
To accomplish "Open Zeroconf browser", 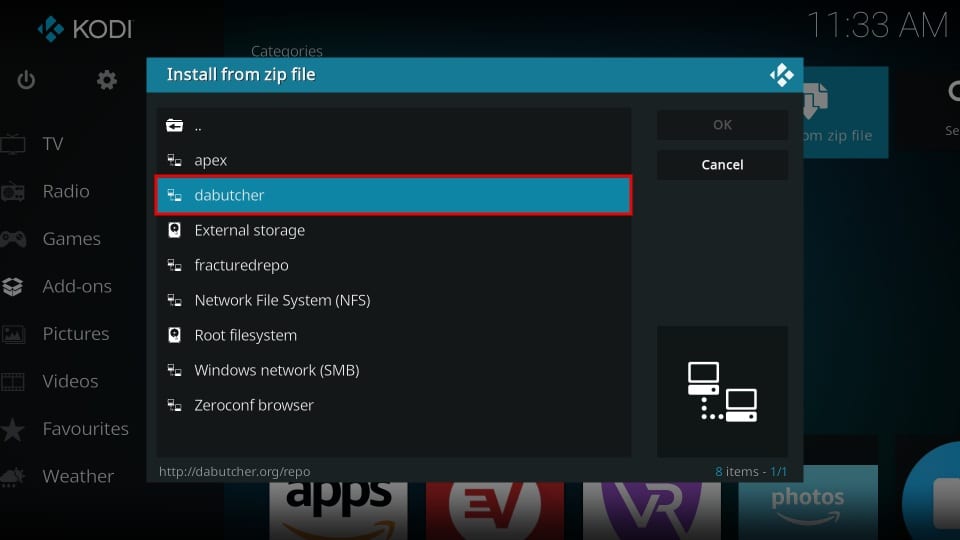I will pos(394,405).
